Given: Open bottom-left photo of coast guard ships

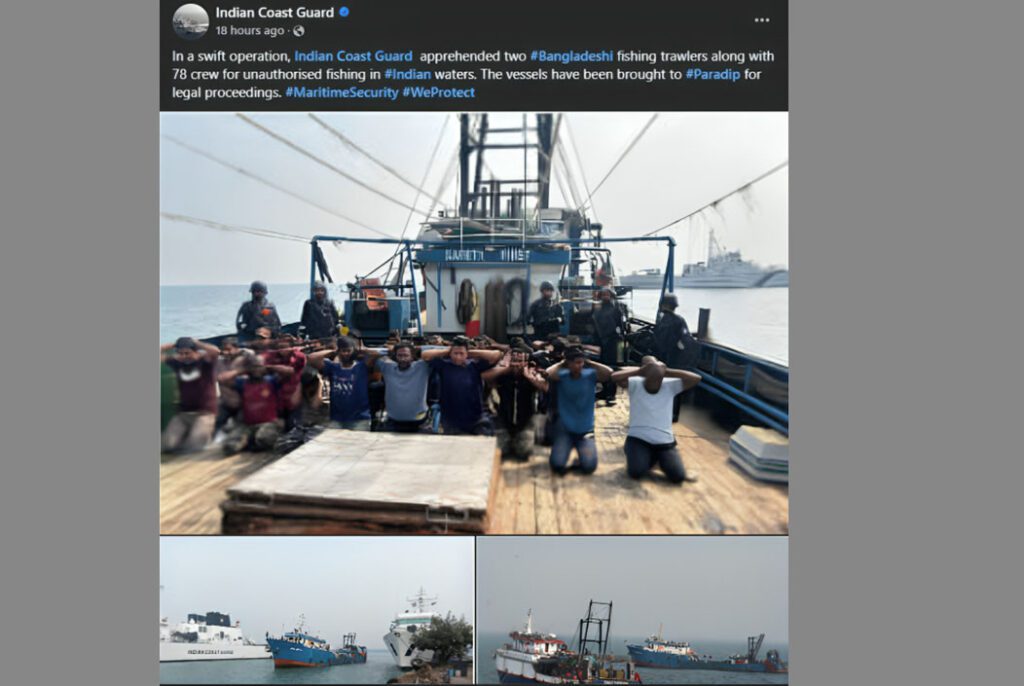Looking at the screenshot, I should tap(317, 610).
